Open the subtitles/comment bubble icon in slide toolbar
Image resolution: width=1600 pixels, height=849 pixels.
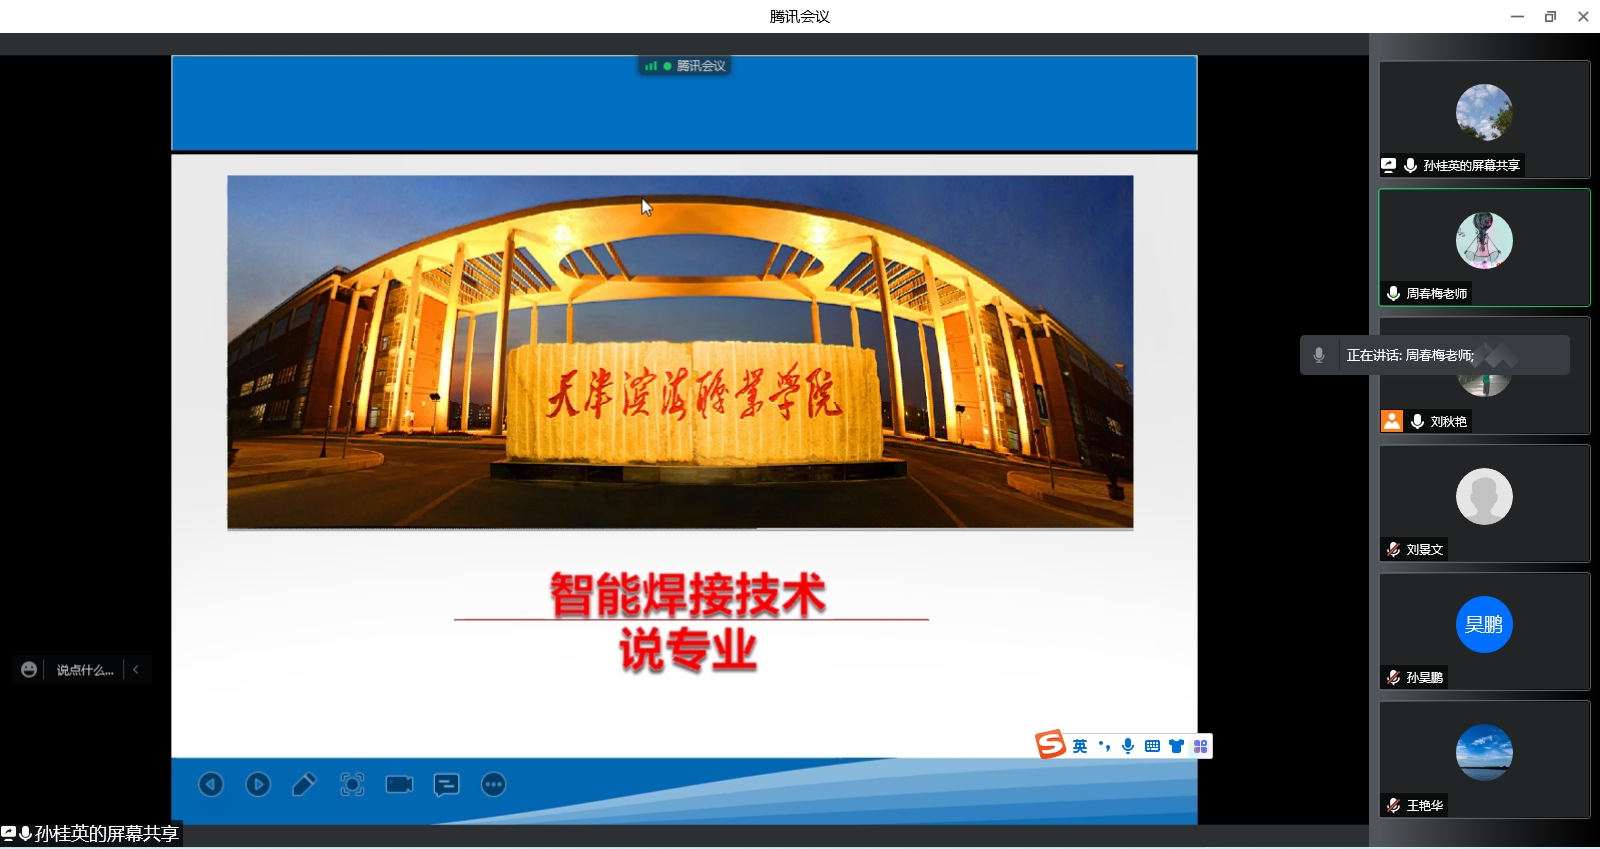(x=446, y=785)
